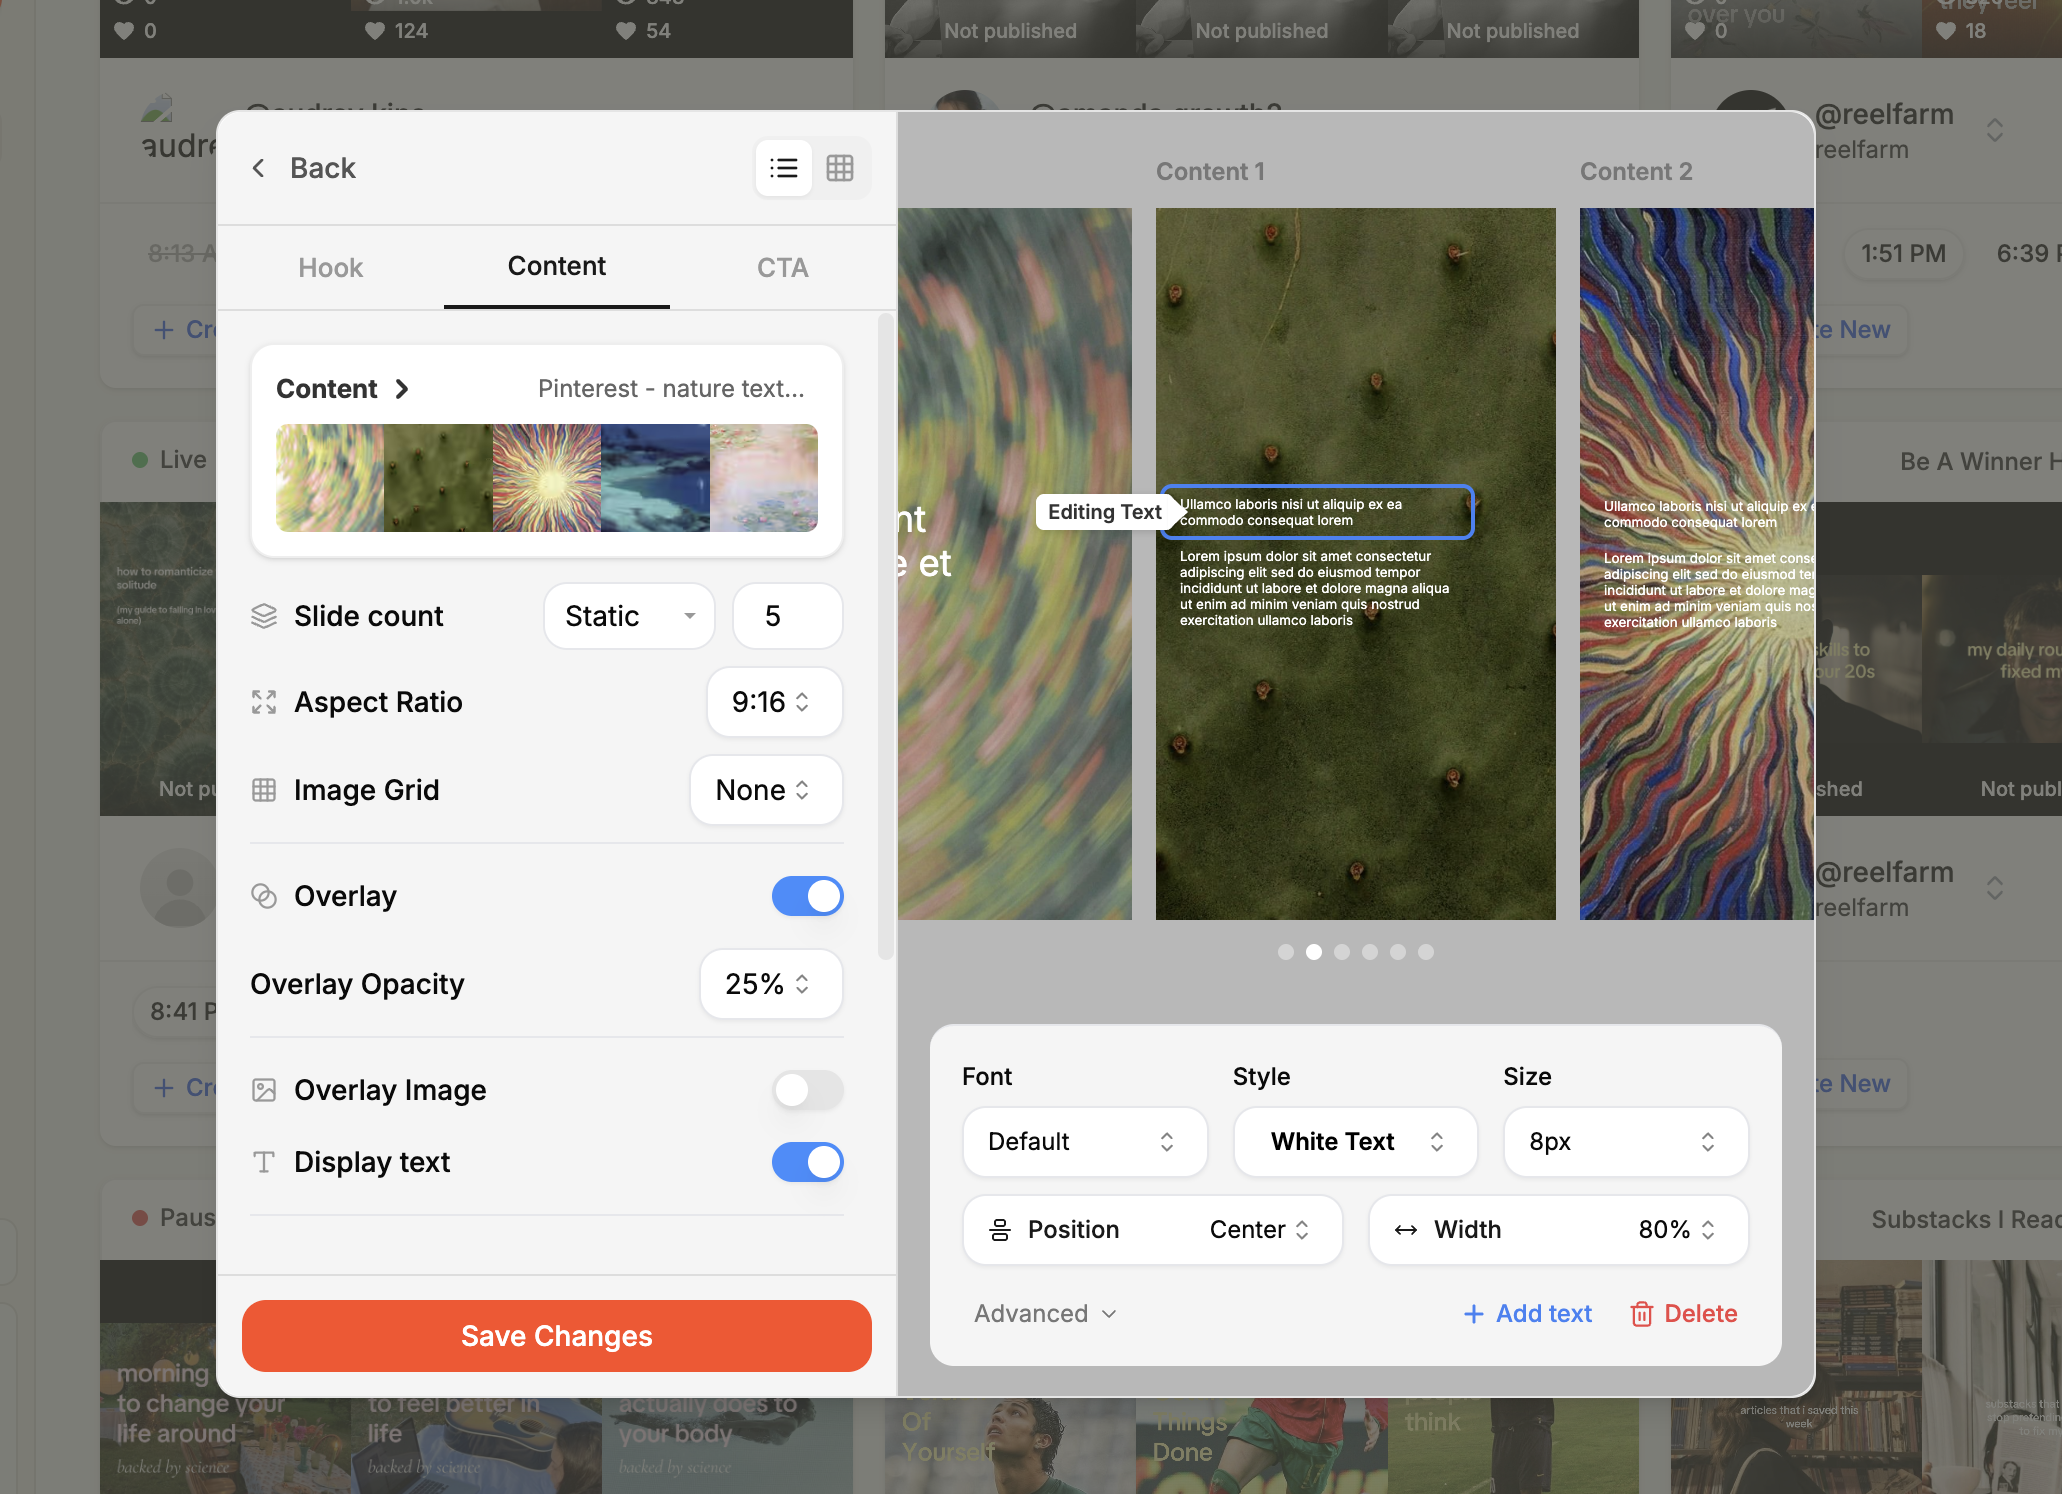Click the pink water lilies thumbnail
The height and width of the screenshot is (1494, 2062).
[x=764, y=478]
